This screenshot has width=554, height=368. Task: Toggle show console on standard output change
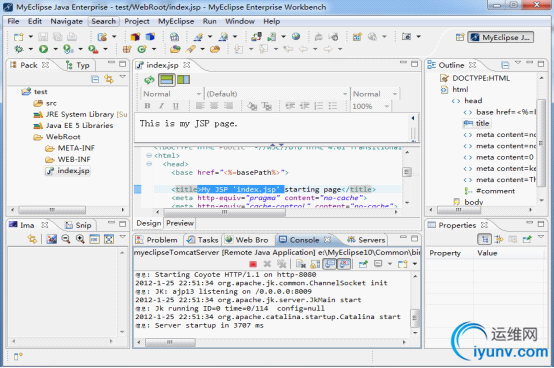[x=330, y=264]
